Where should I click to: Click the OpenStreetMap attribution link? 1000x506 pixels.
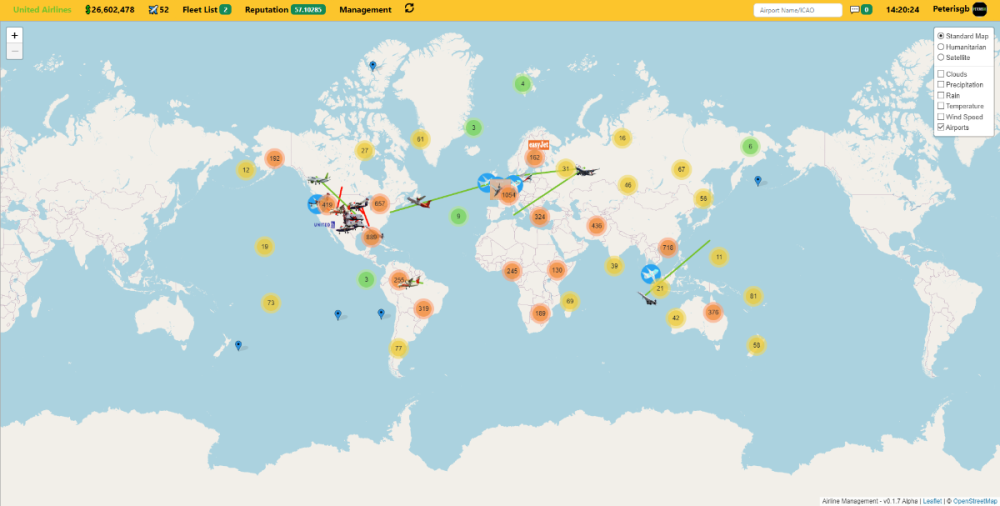[x=974, y=501]
